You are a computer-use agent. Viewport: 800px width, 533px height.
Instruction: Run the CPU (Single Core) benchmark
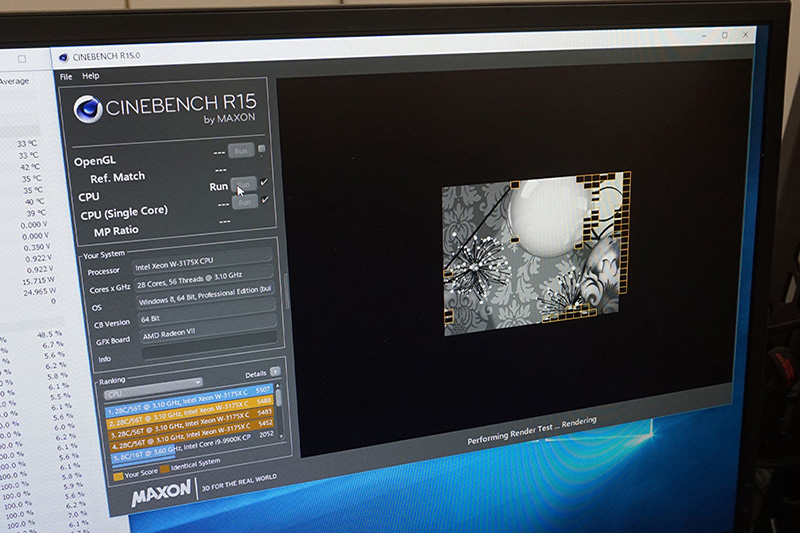(x=245, y=202)
